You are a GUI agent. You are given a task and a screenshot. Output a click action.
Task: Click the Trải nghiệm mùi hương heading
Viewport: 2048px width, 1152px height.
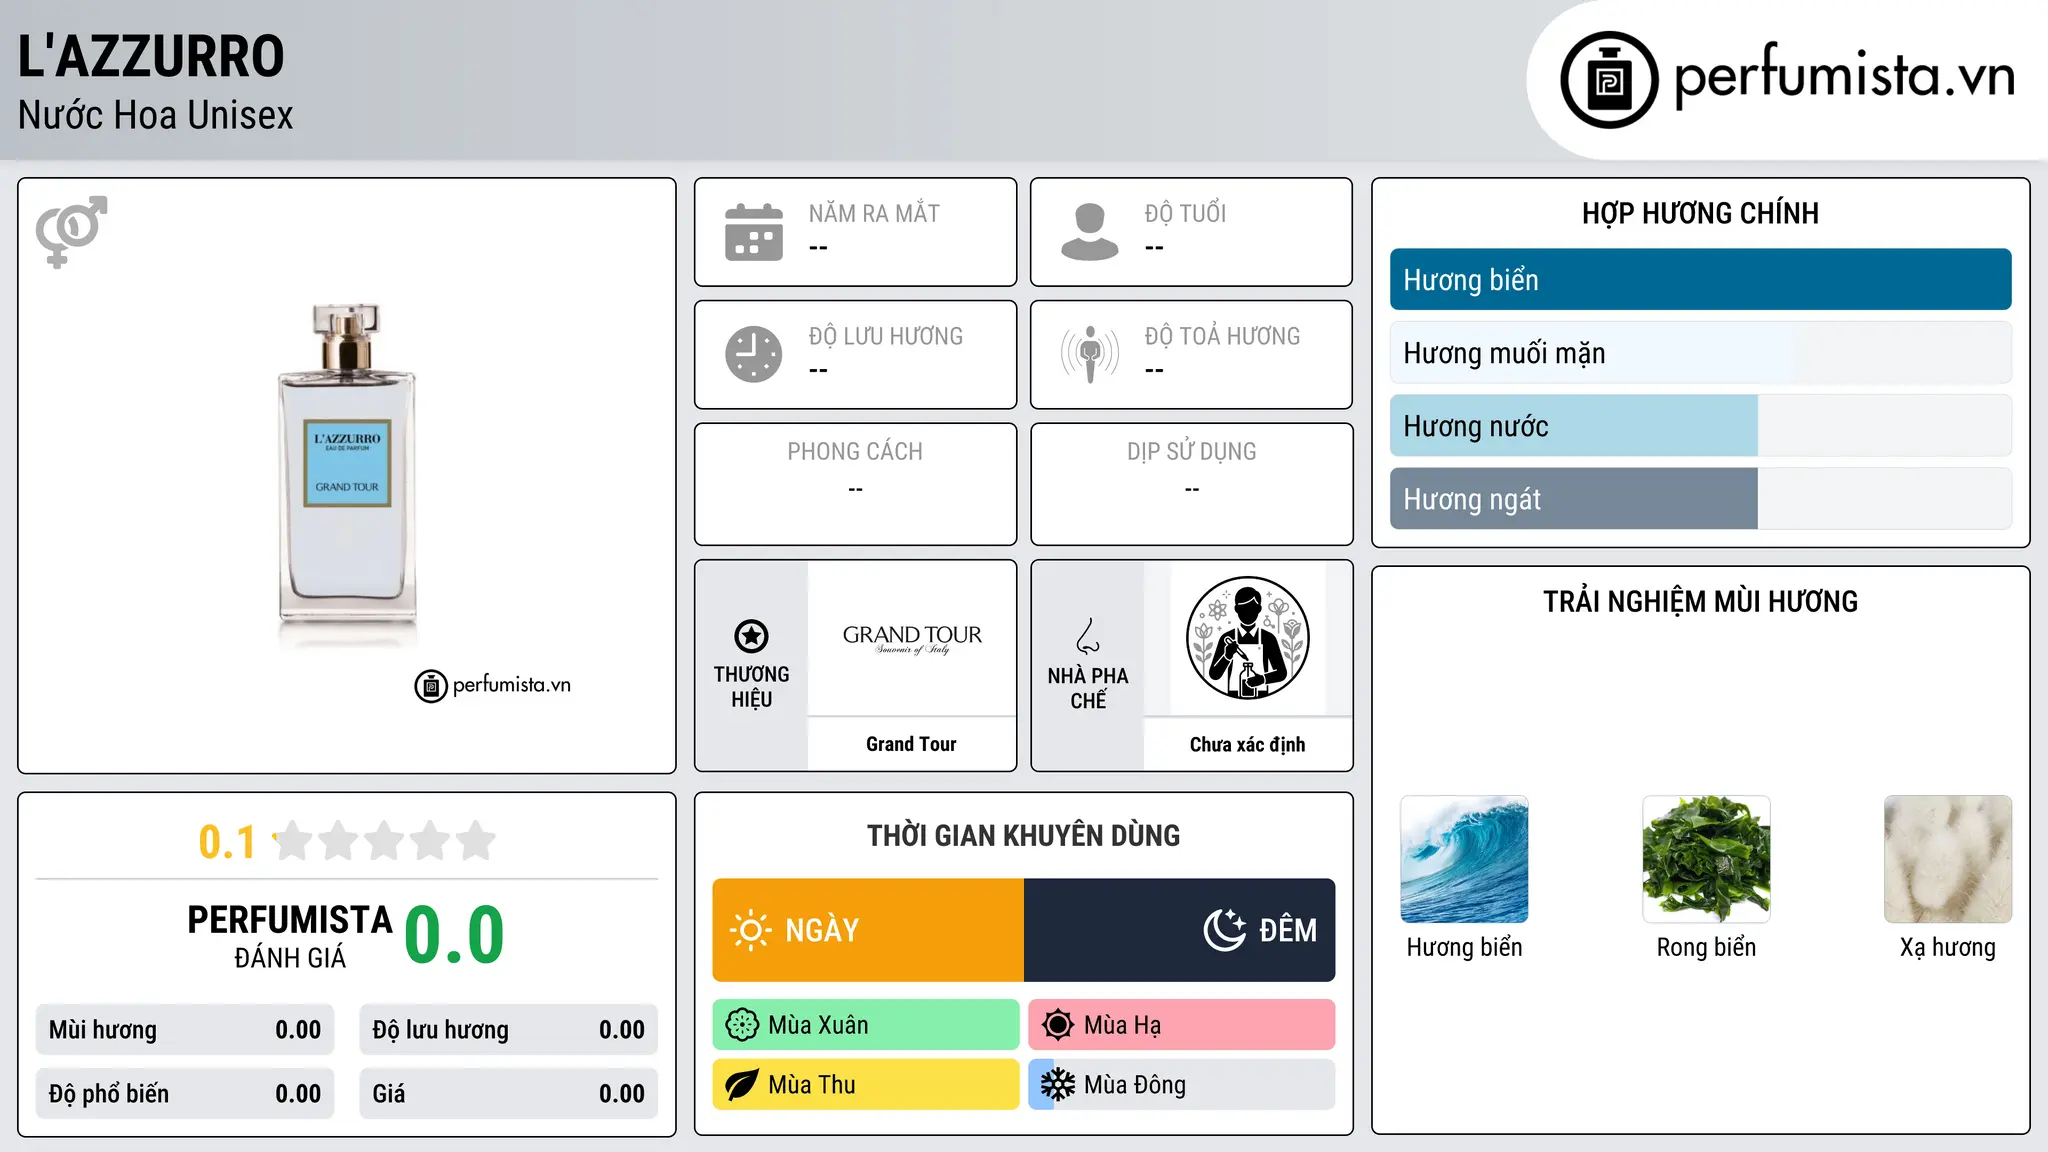pos(1700,601)
